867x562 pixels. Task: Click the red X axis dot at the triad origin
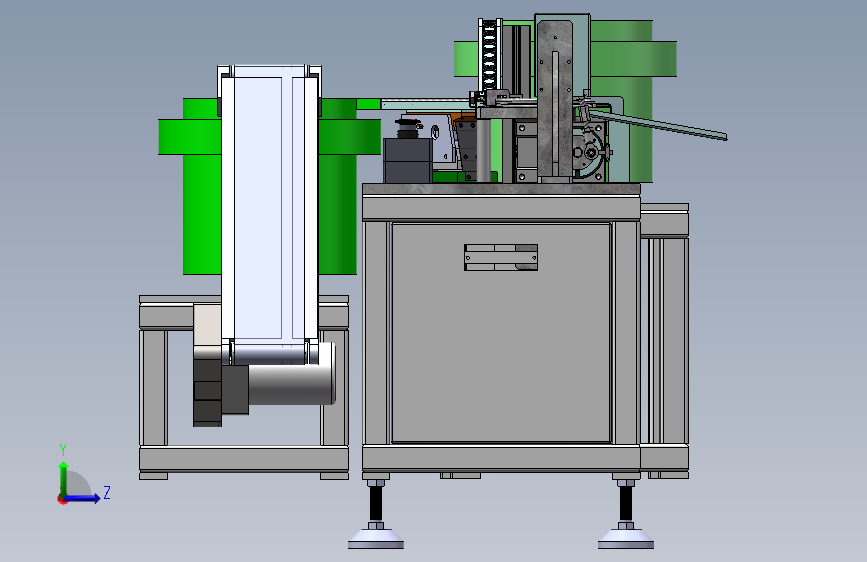pyautogui.click(x=61, y=499)
